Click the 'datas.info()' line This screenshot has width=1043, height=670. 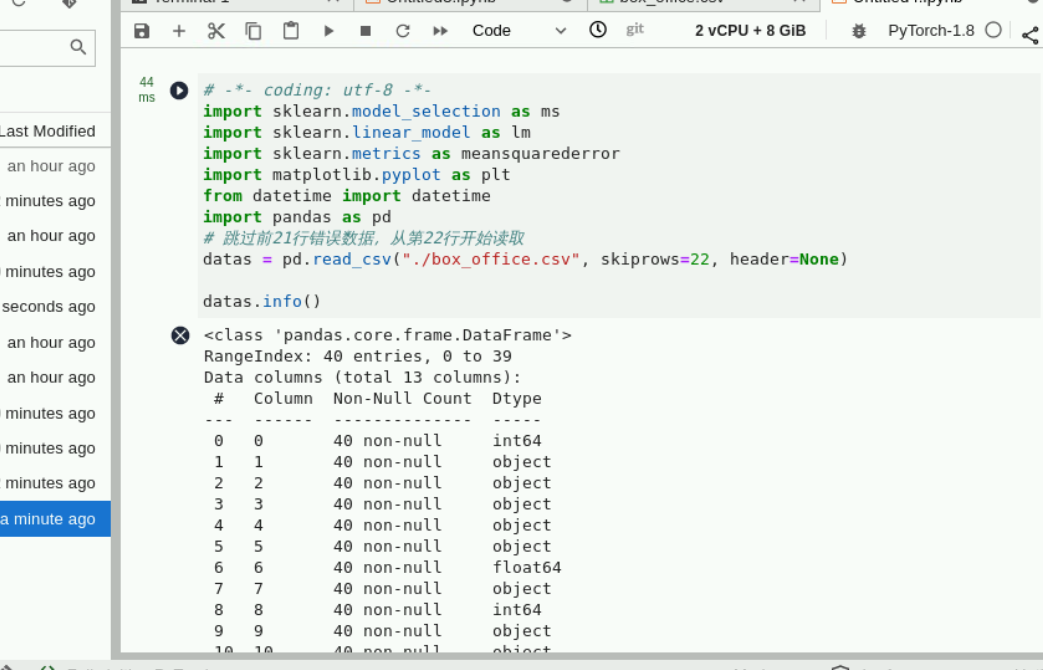point(262,301)
